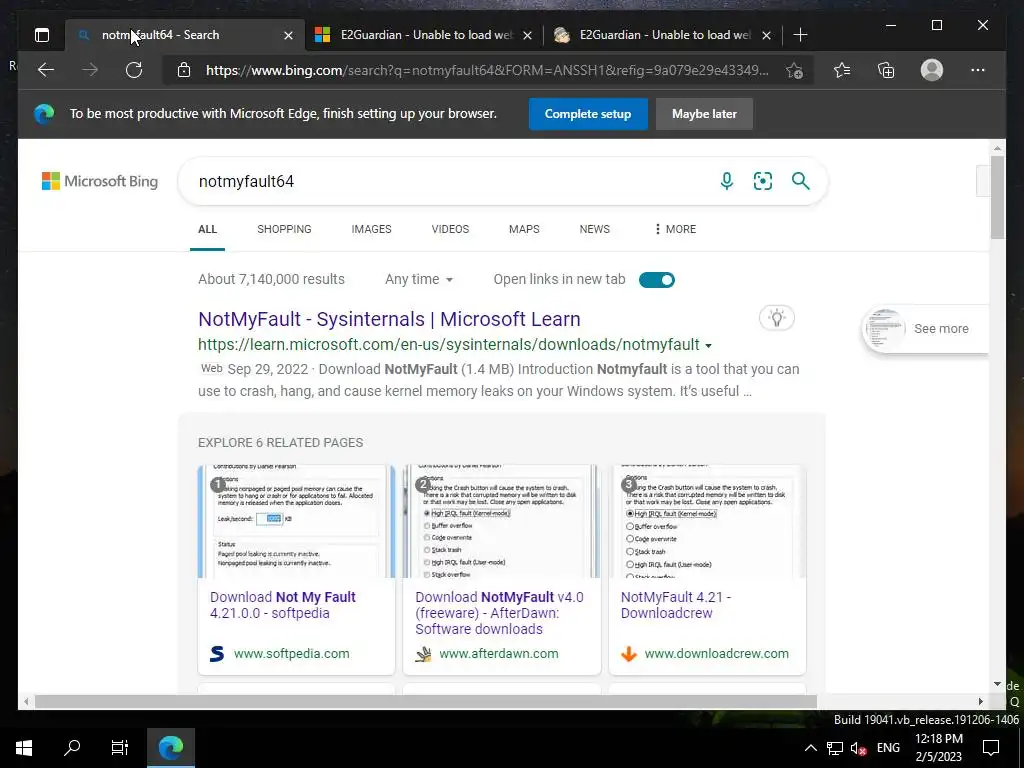The height and width of the screenshot is (768, 1024).
Task: Click the Downloadcrew screenshot thumbnail
Action: [x=707, y=521]
